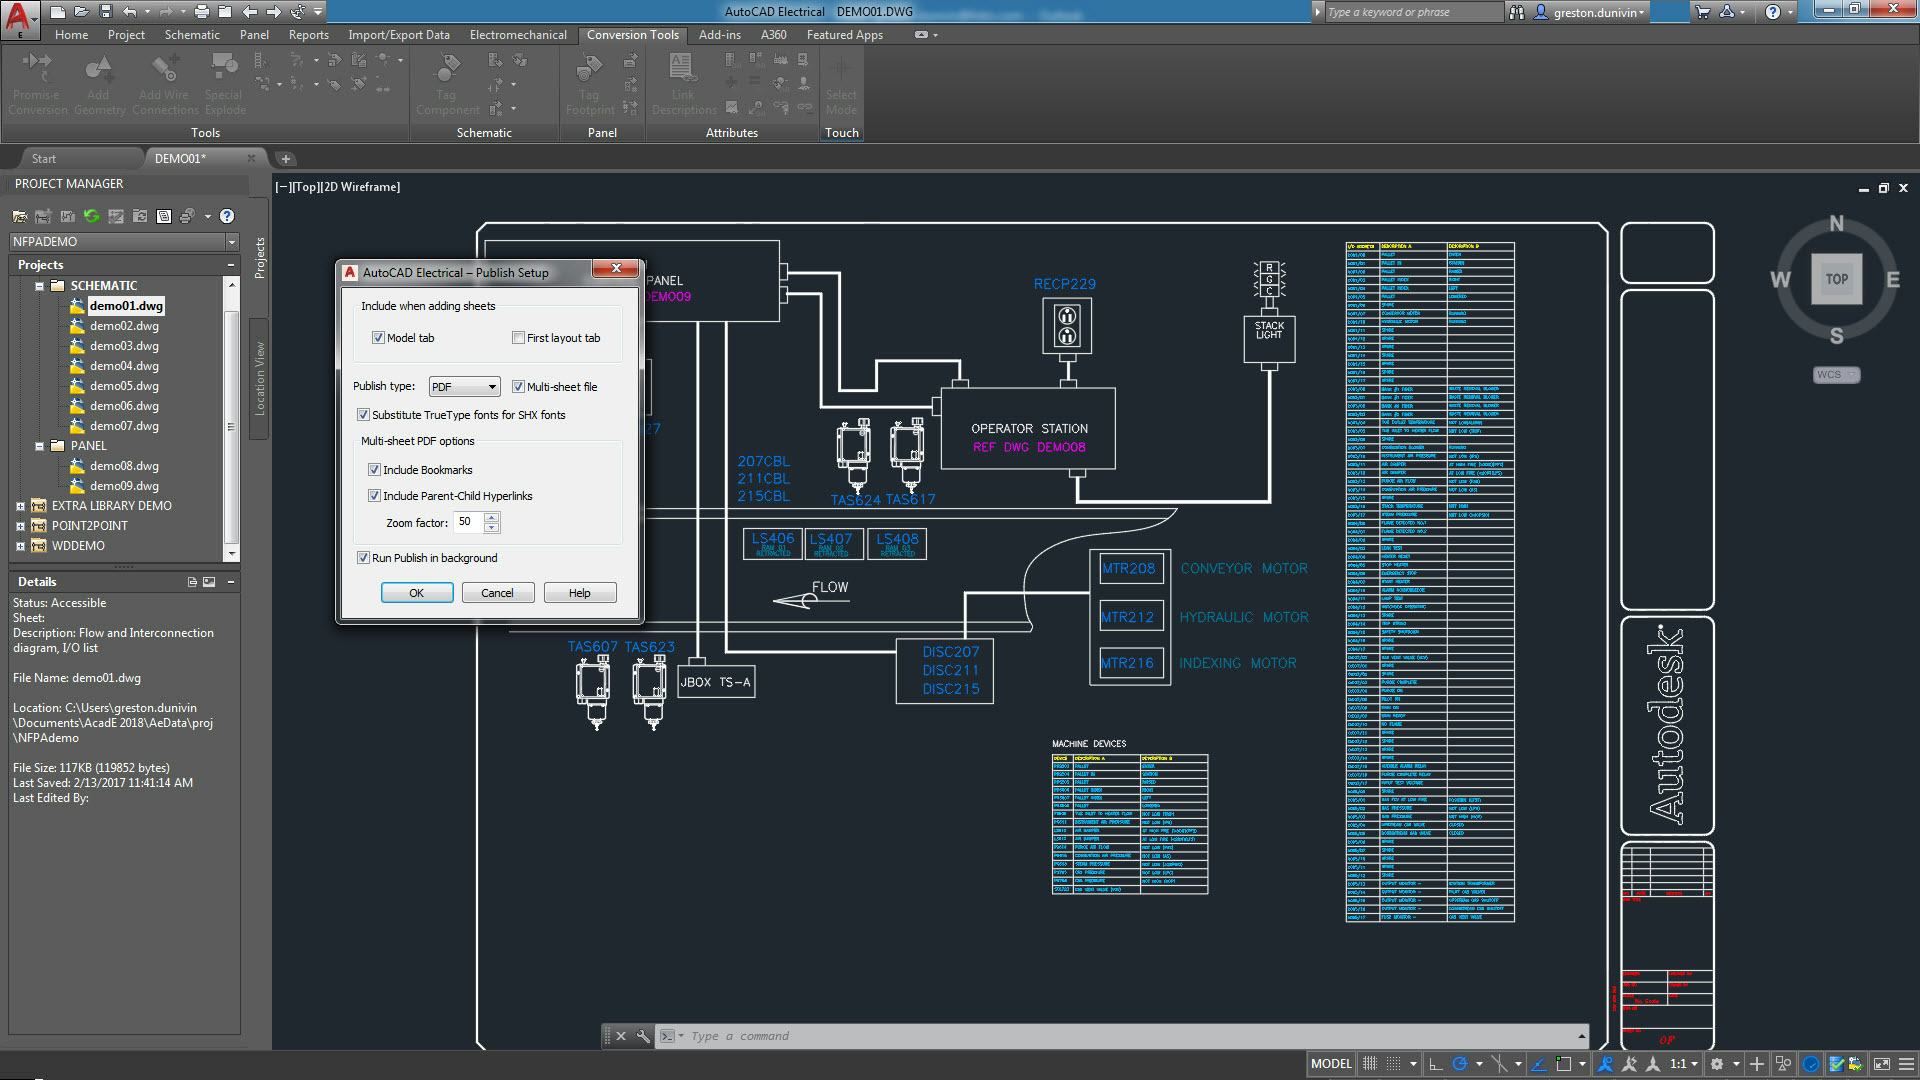Open the NFPADEMO project selector dropdown

pos(232,241)
